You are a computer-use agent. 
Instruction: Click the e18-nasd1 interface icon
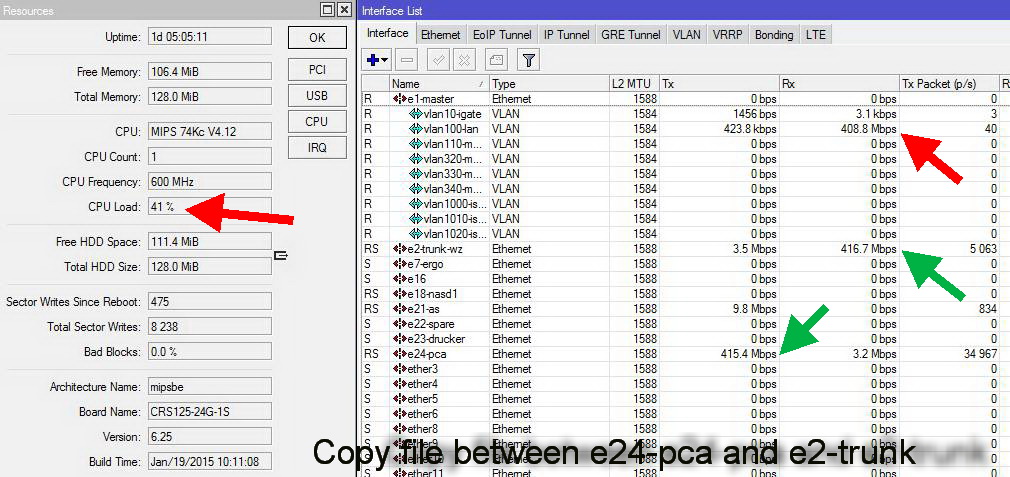(399, 294)
